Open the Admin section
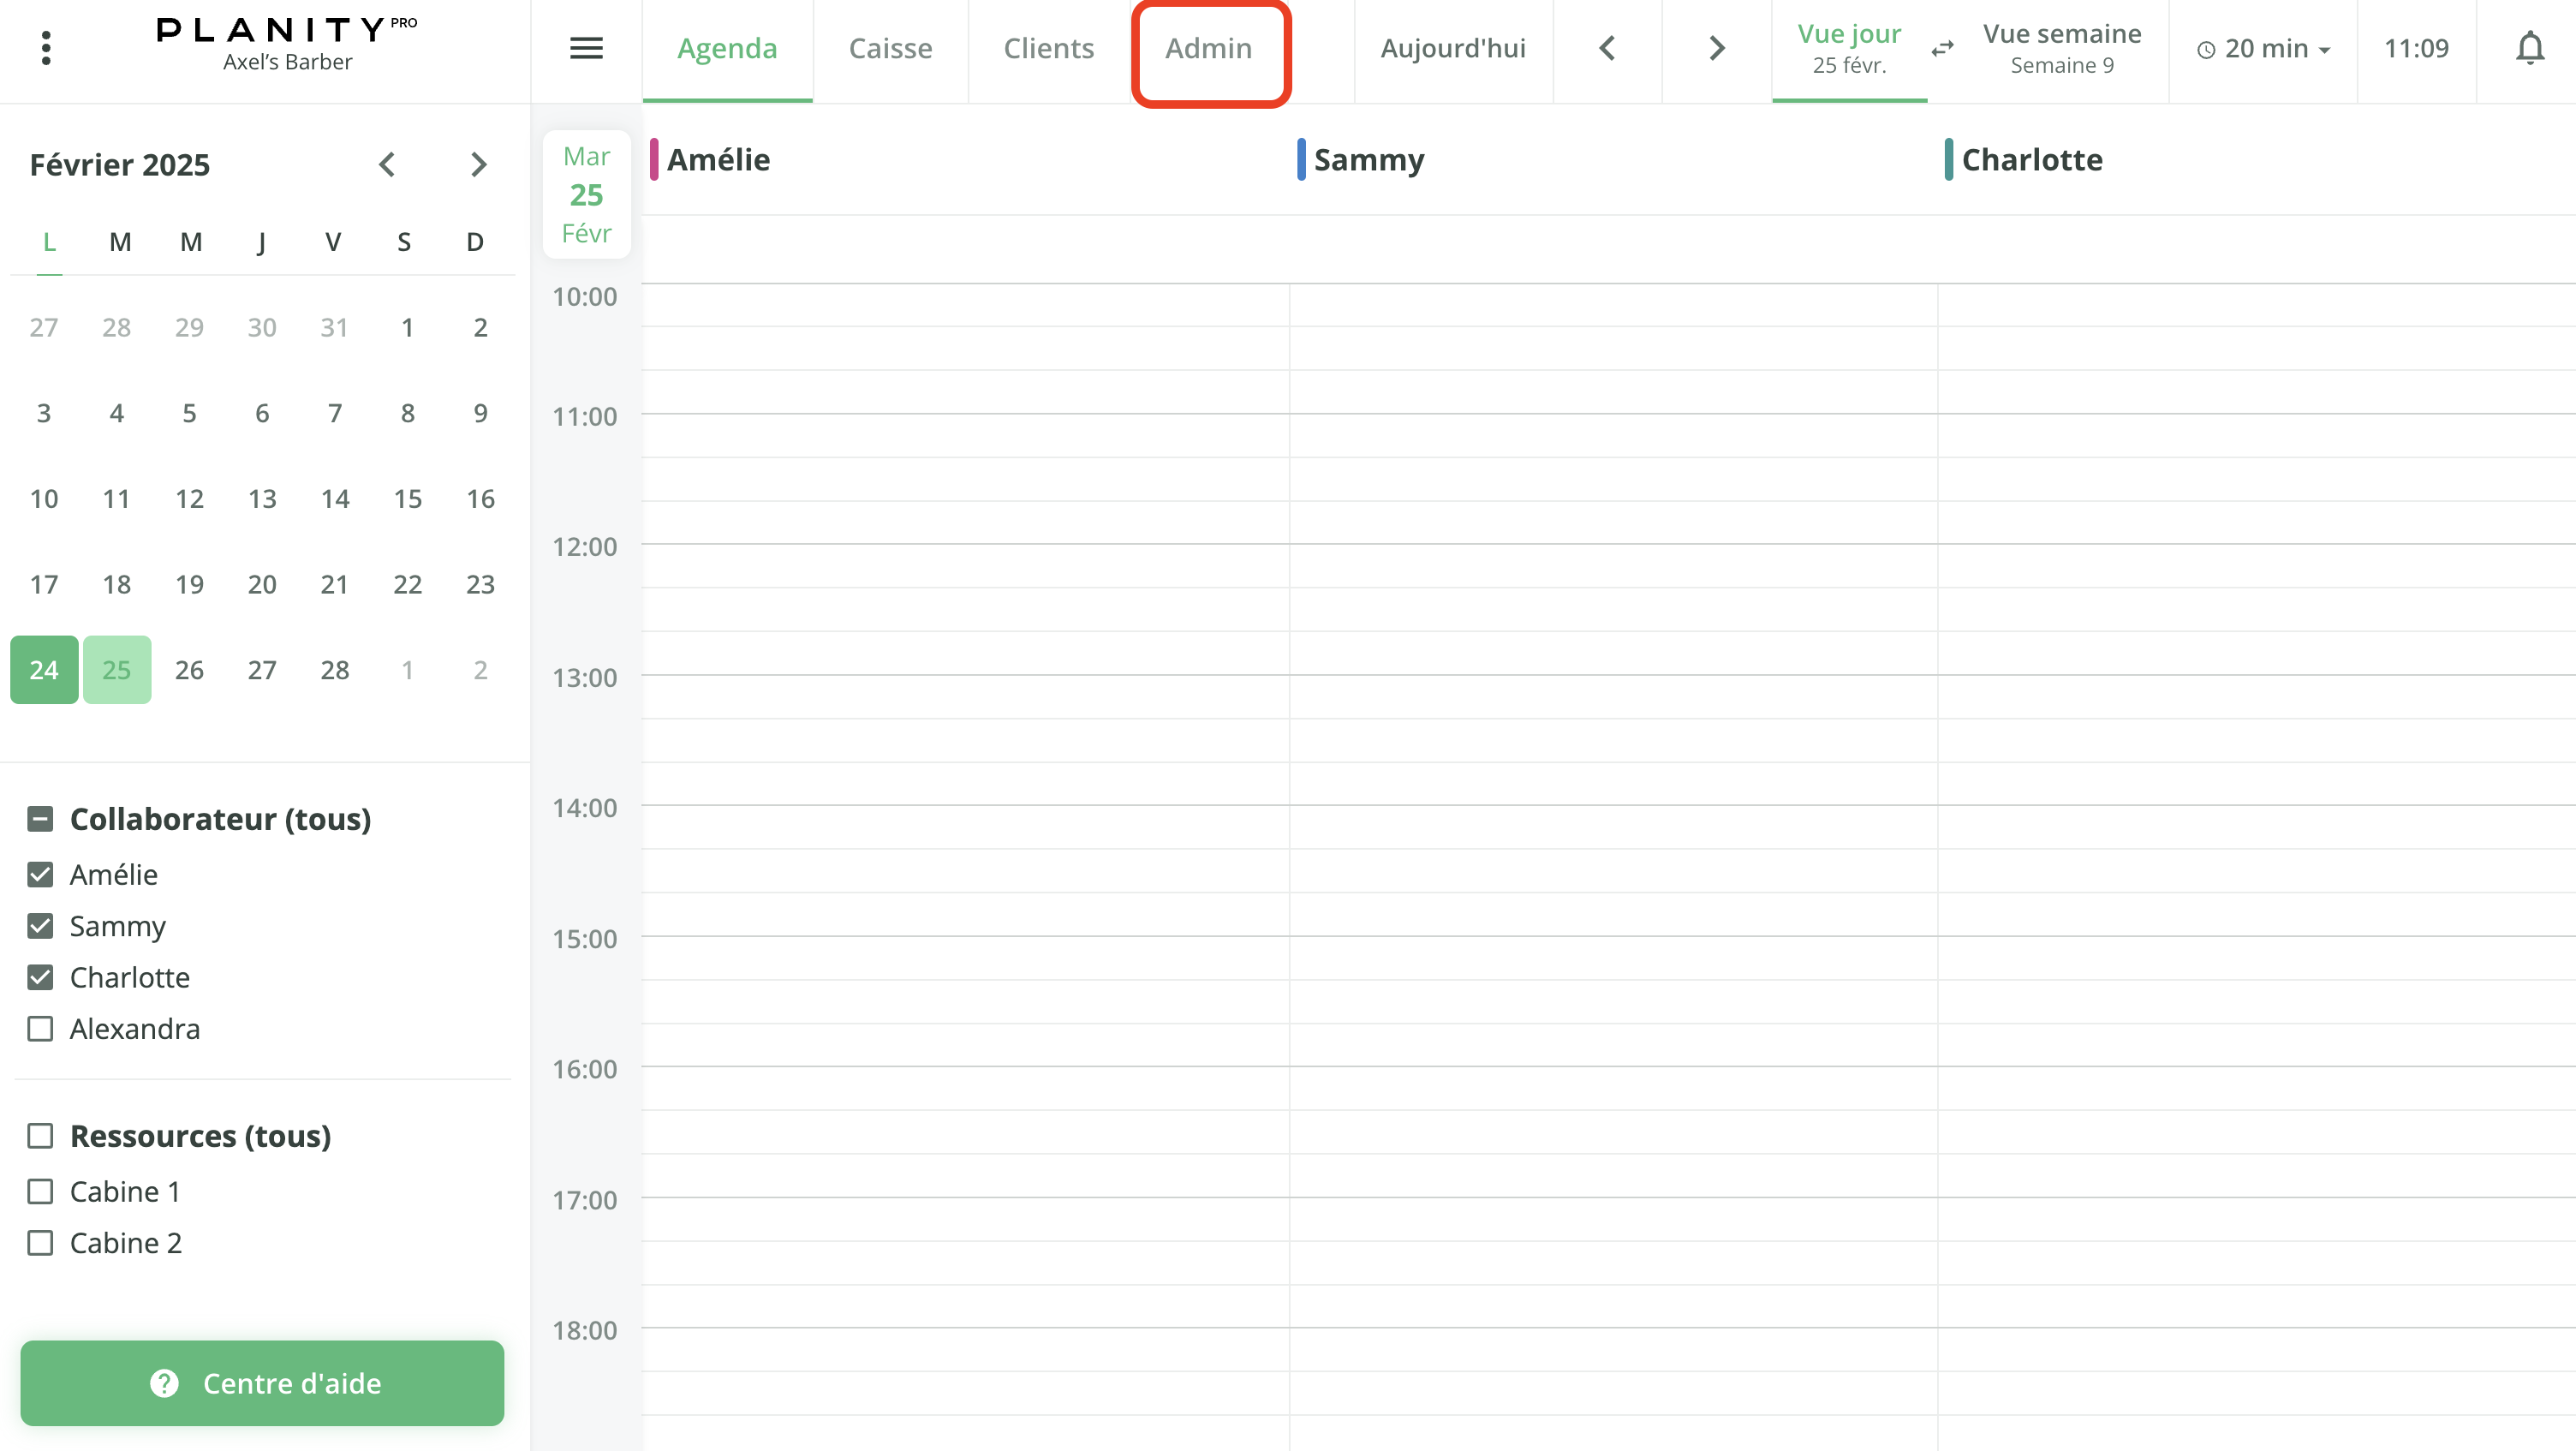The height and width of the screenshot is (1451, 2576). (1209, 47)
